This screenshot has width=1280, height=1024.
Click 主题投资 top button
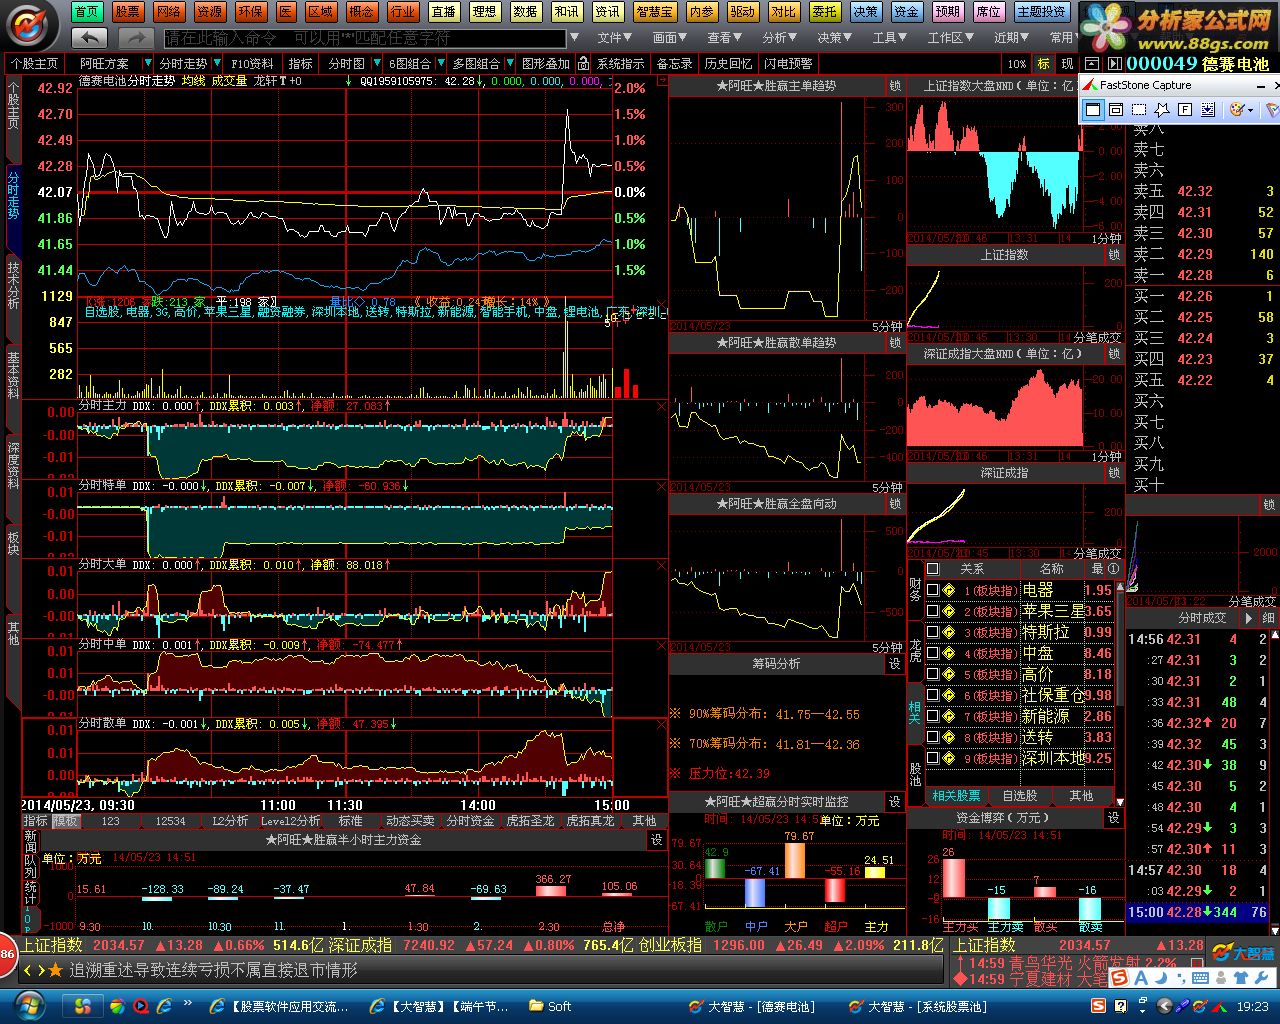coord(1041,11)
